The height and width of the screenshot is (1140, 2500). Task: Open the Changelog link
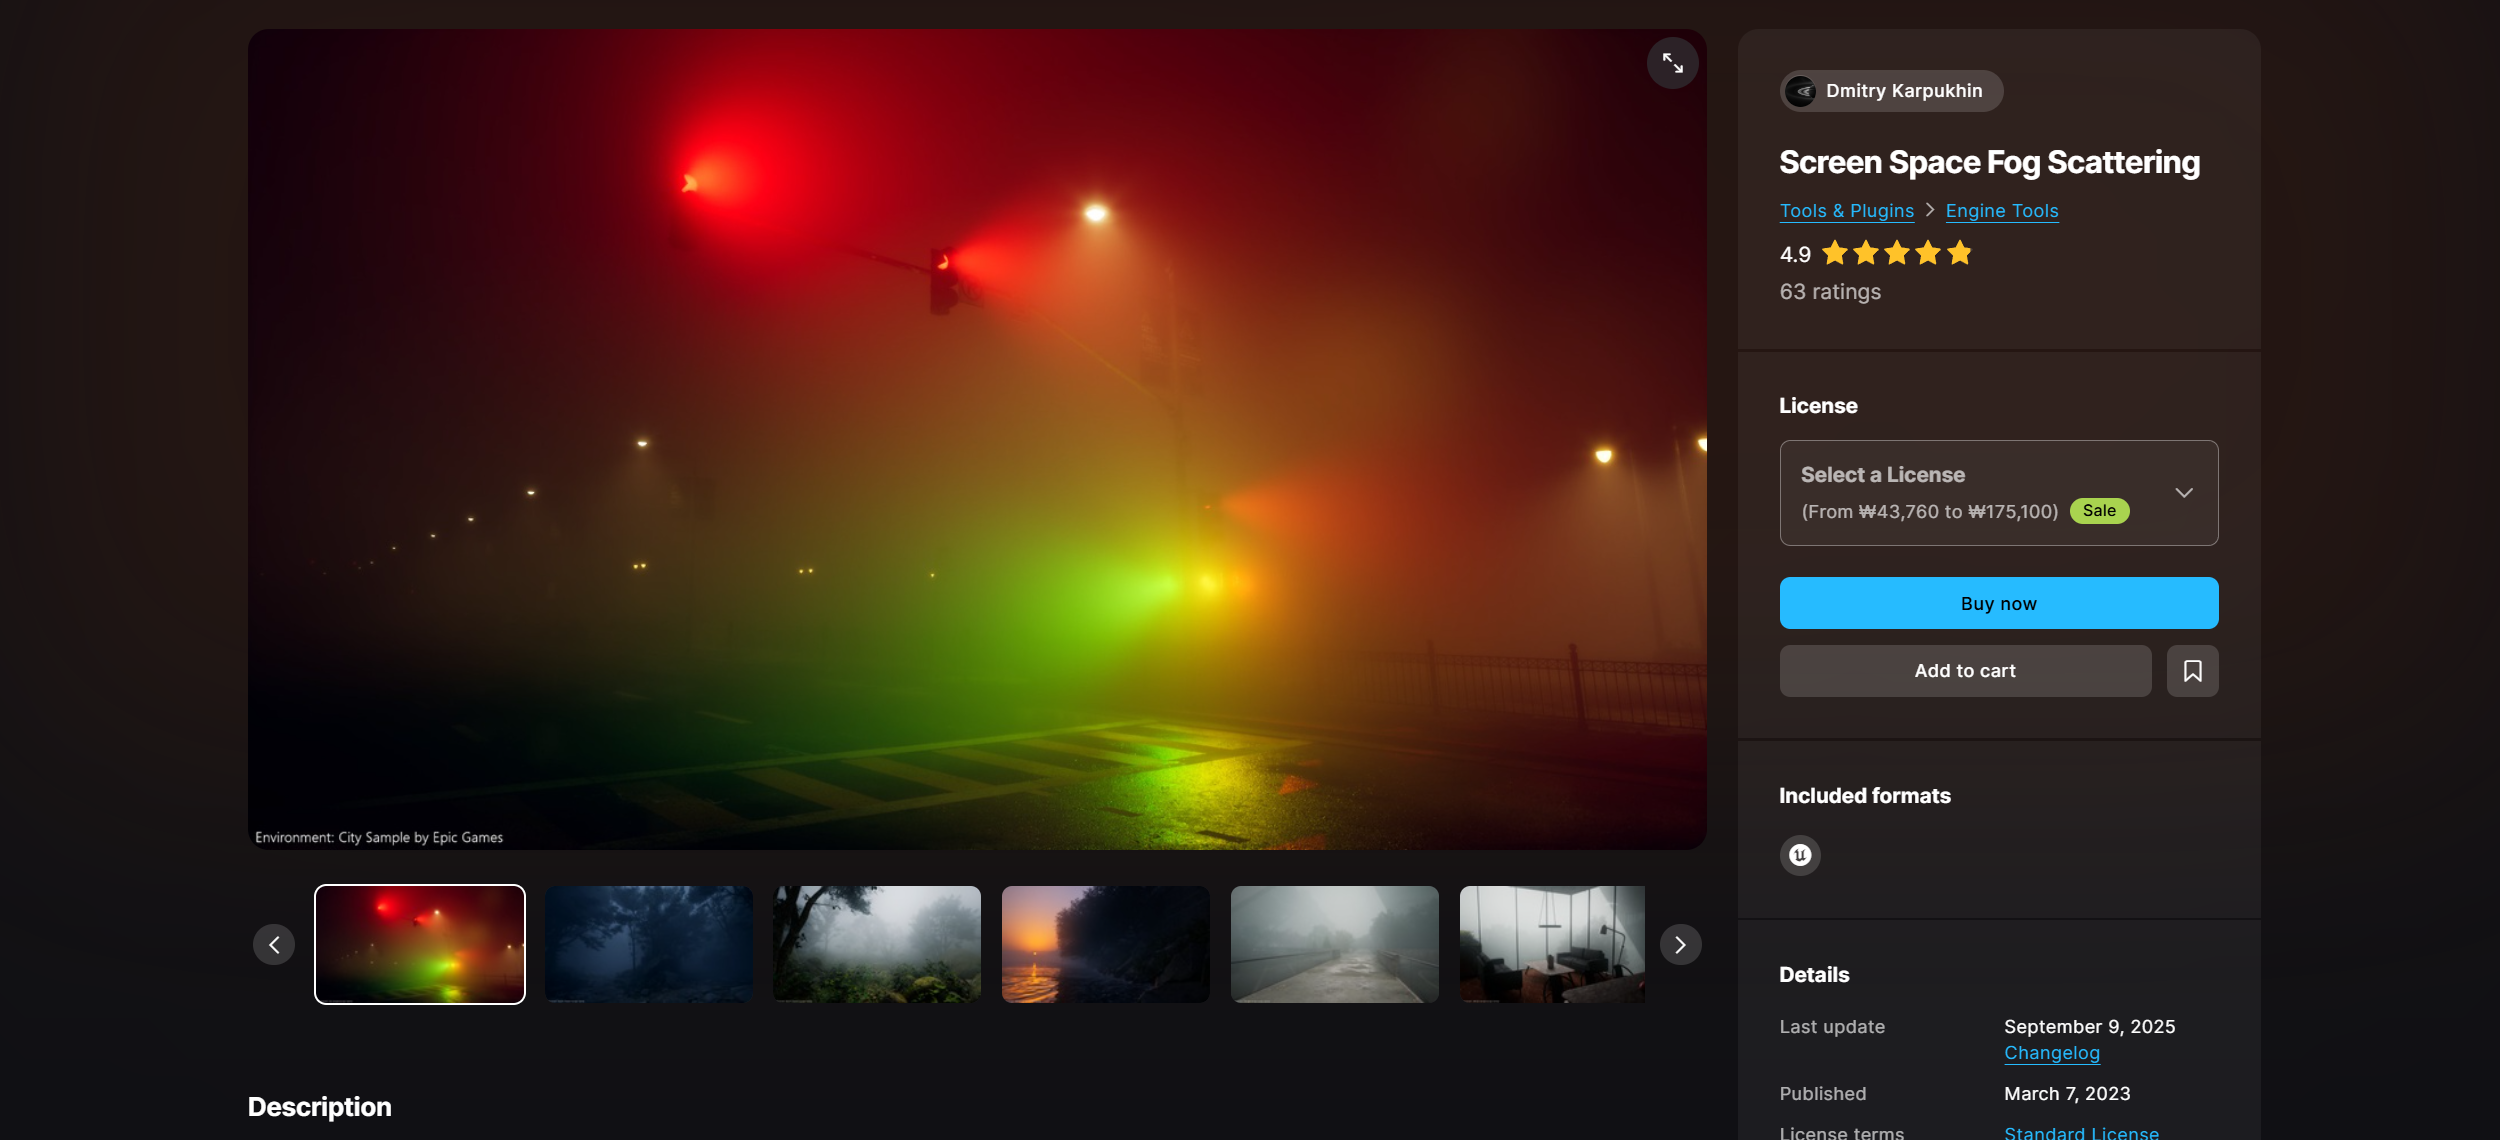click(2051, 1053)
